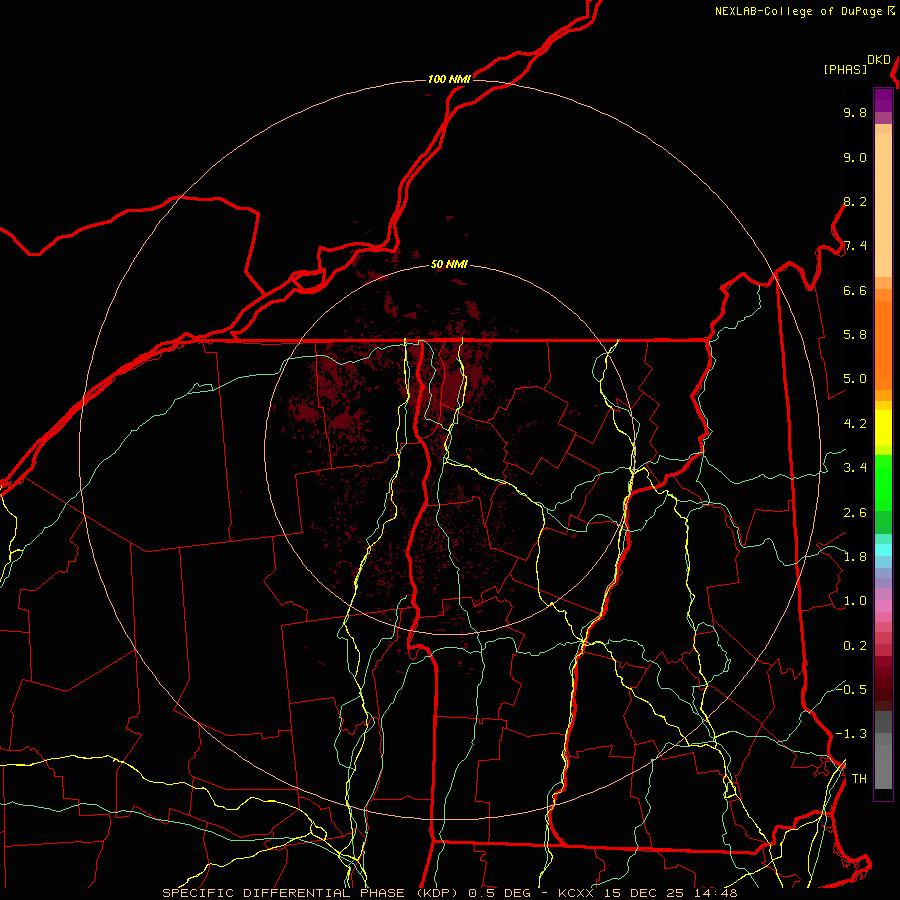The height and width of the screenshot is (900, 900).
Task: Click the 50 NMI range ring label
Action: coord(449,265)
